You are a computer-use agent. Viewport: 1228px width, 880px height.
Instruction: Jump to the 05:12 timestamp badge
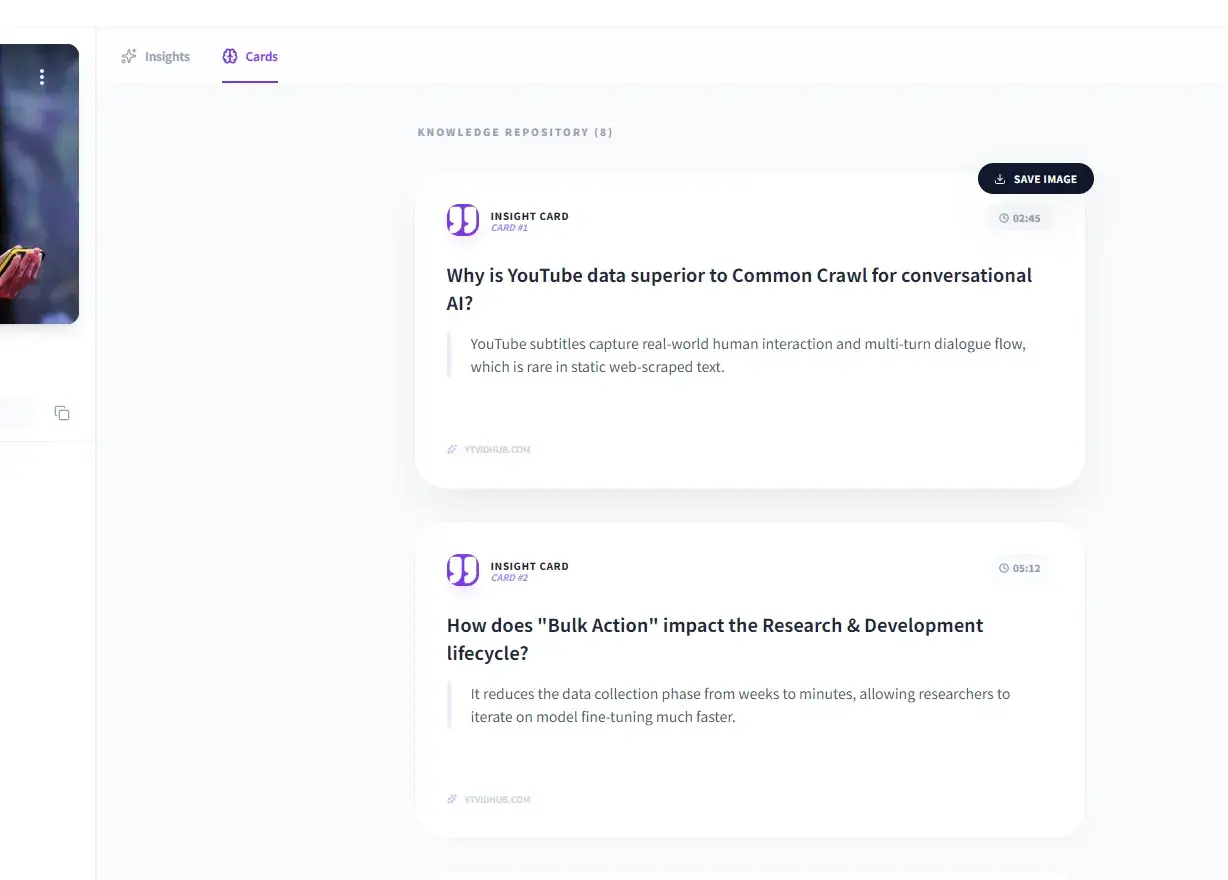pyautogui.click(x=1020, y=568)
